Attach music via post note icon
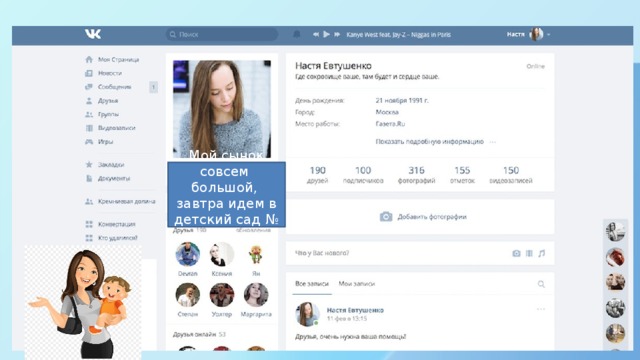Viewport: 640px width, 360px height. (541, 253)
